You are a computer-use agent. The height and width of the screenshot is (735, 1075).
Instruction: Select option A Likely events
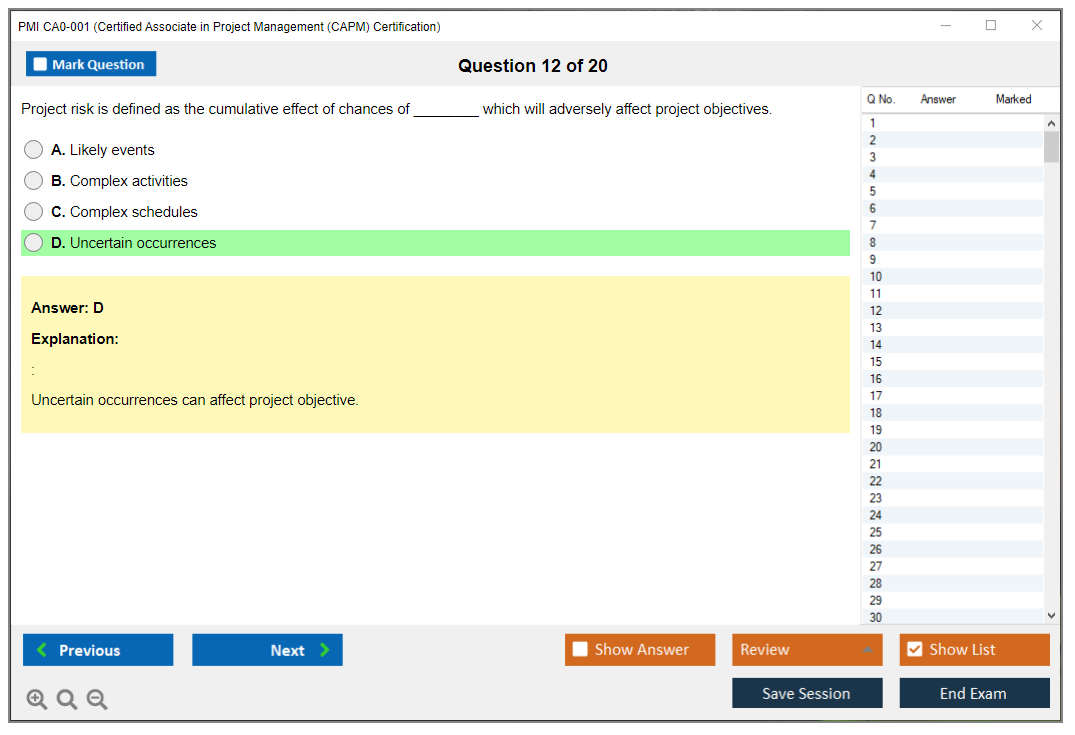click(34, 150)
